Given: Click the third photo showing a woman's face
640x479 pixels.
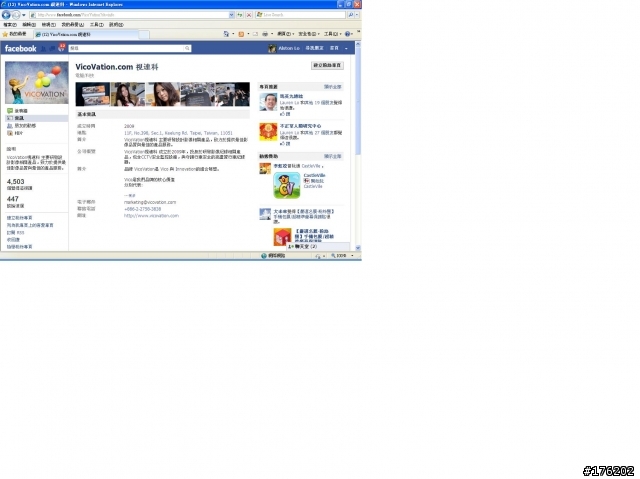Looking at the screenshot, I should pyautogui.click(x=163, y=94).
